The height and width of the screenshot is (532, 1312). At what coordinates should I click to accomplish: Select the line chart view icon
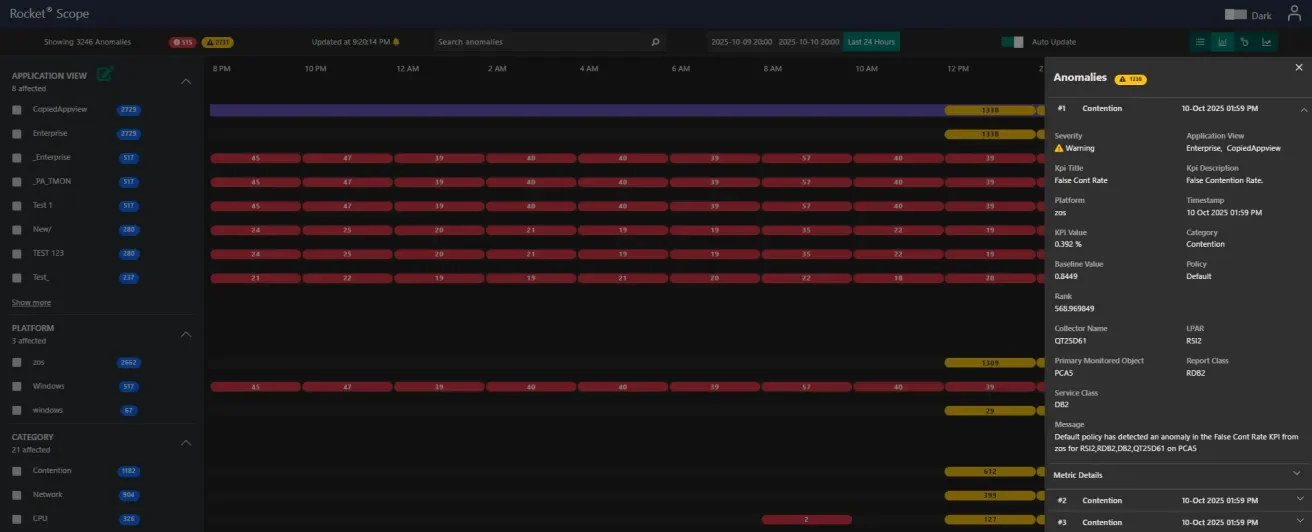pyautogui.click(x=1267, y=42)
